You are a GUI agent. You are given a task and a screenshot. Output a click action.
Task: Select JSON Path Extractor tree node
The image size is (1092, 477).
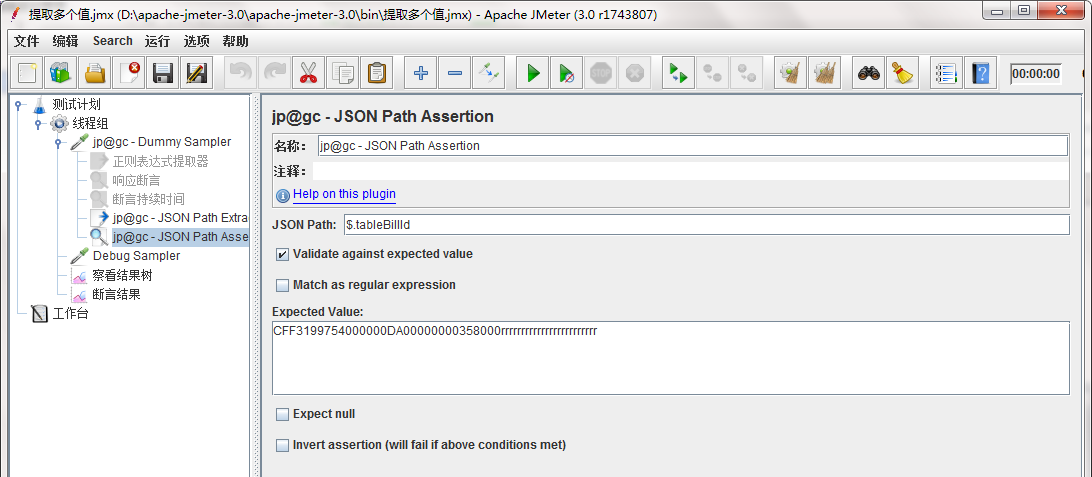click(x=180, y=218)
